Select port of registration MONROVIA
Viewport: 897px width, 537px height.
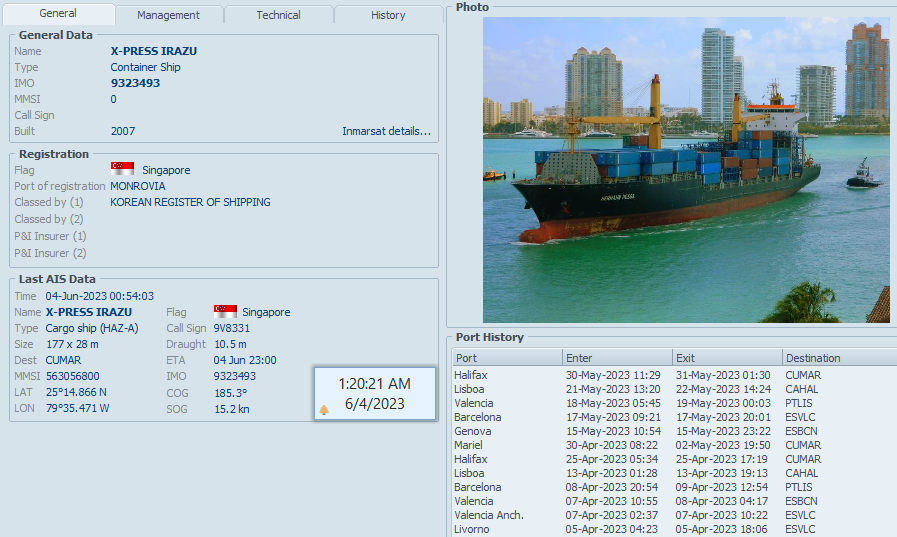138,186
